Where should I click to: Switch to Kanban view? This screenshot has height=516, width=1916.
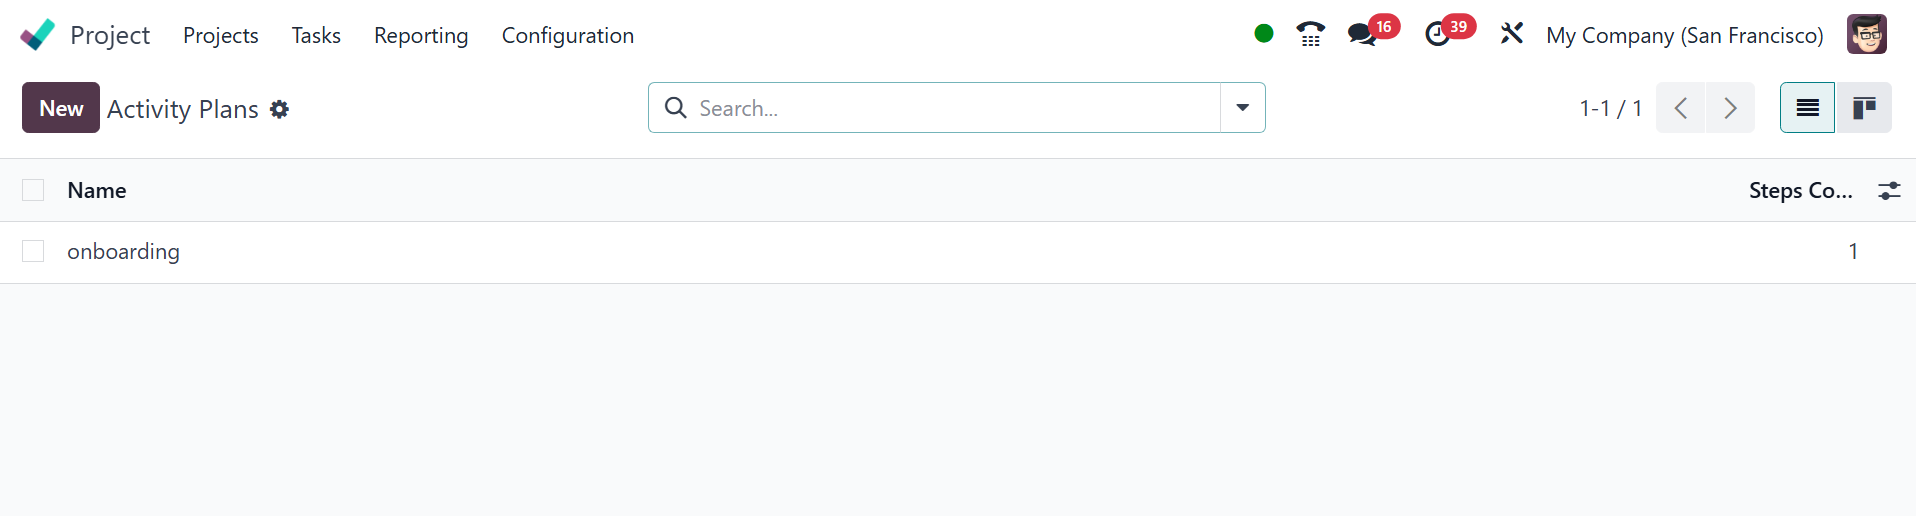(1864, 108)
